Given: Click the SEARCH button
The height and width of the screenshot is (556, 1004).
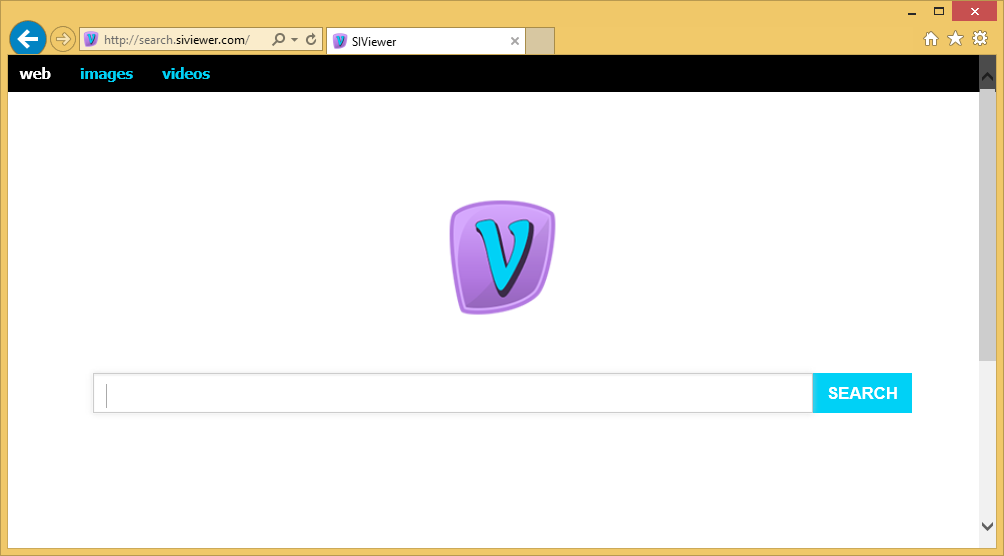Looking at the screenshot, I should click(862, 393).
